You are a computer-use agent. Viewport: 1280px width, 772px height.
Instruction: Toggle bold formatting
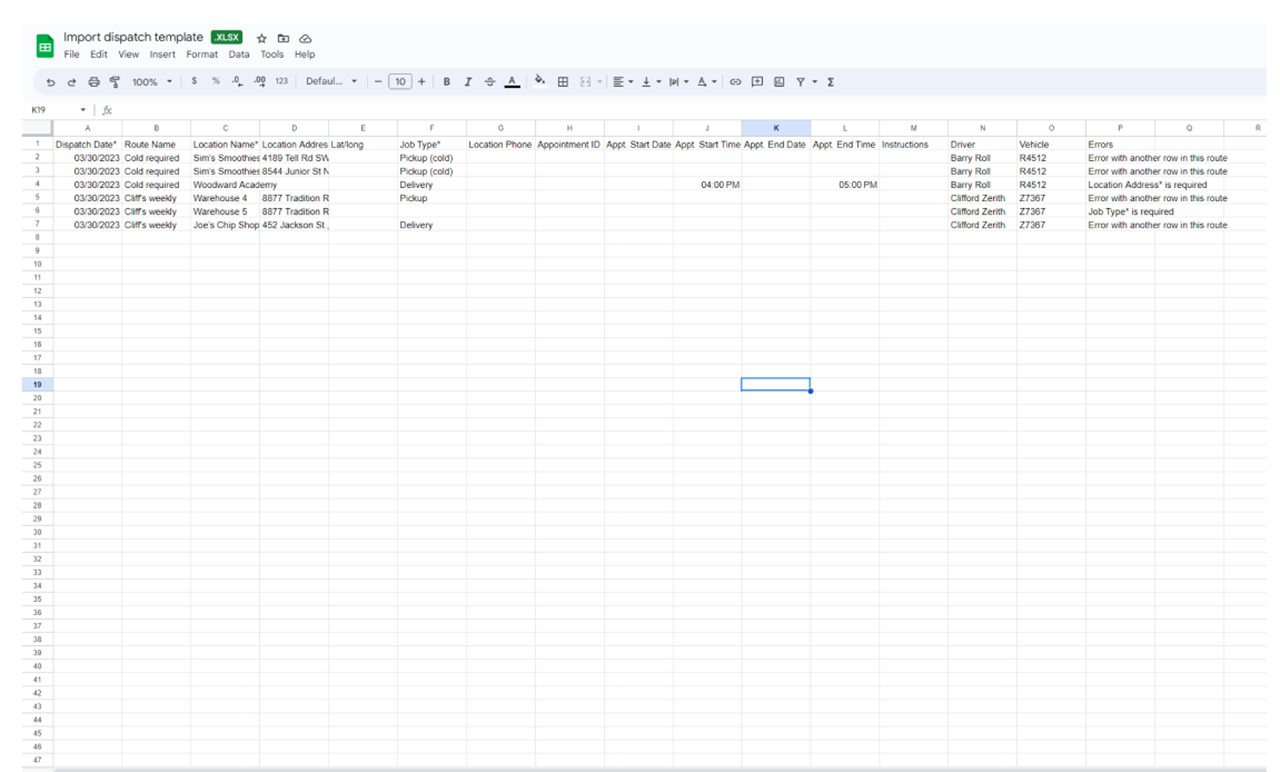pyautogui.click(x=446, y=82)
